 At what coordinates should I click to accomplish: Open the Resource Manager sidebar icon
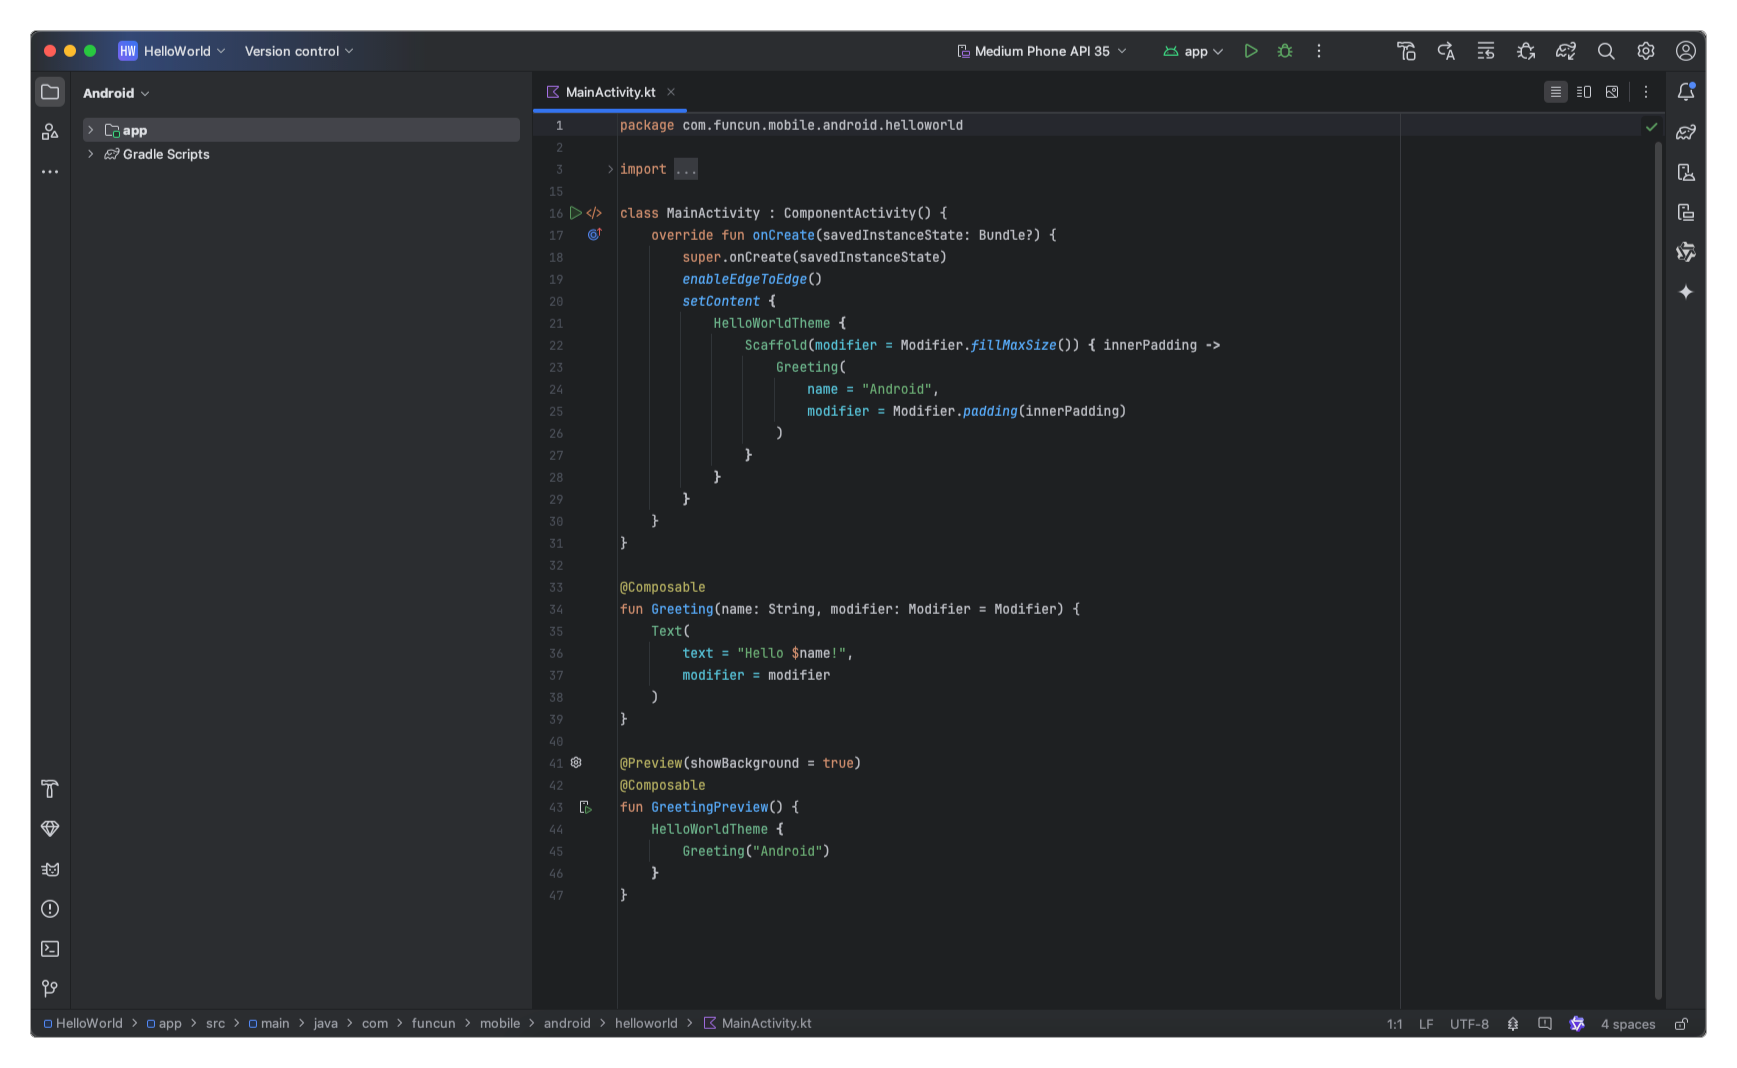pyautogui.click(x=50, y=132)
